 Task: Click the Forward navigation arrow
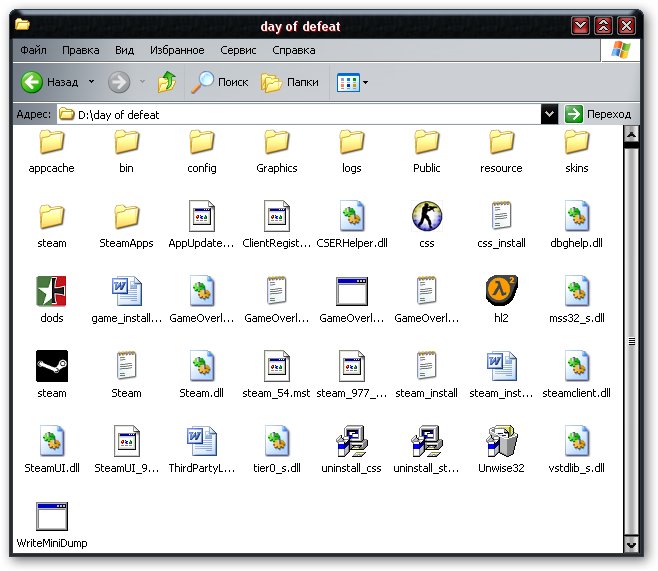(x=119, y=82)
